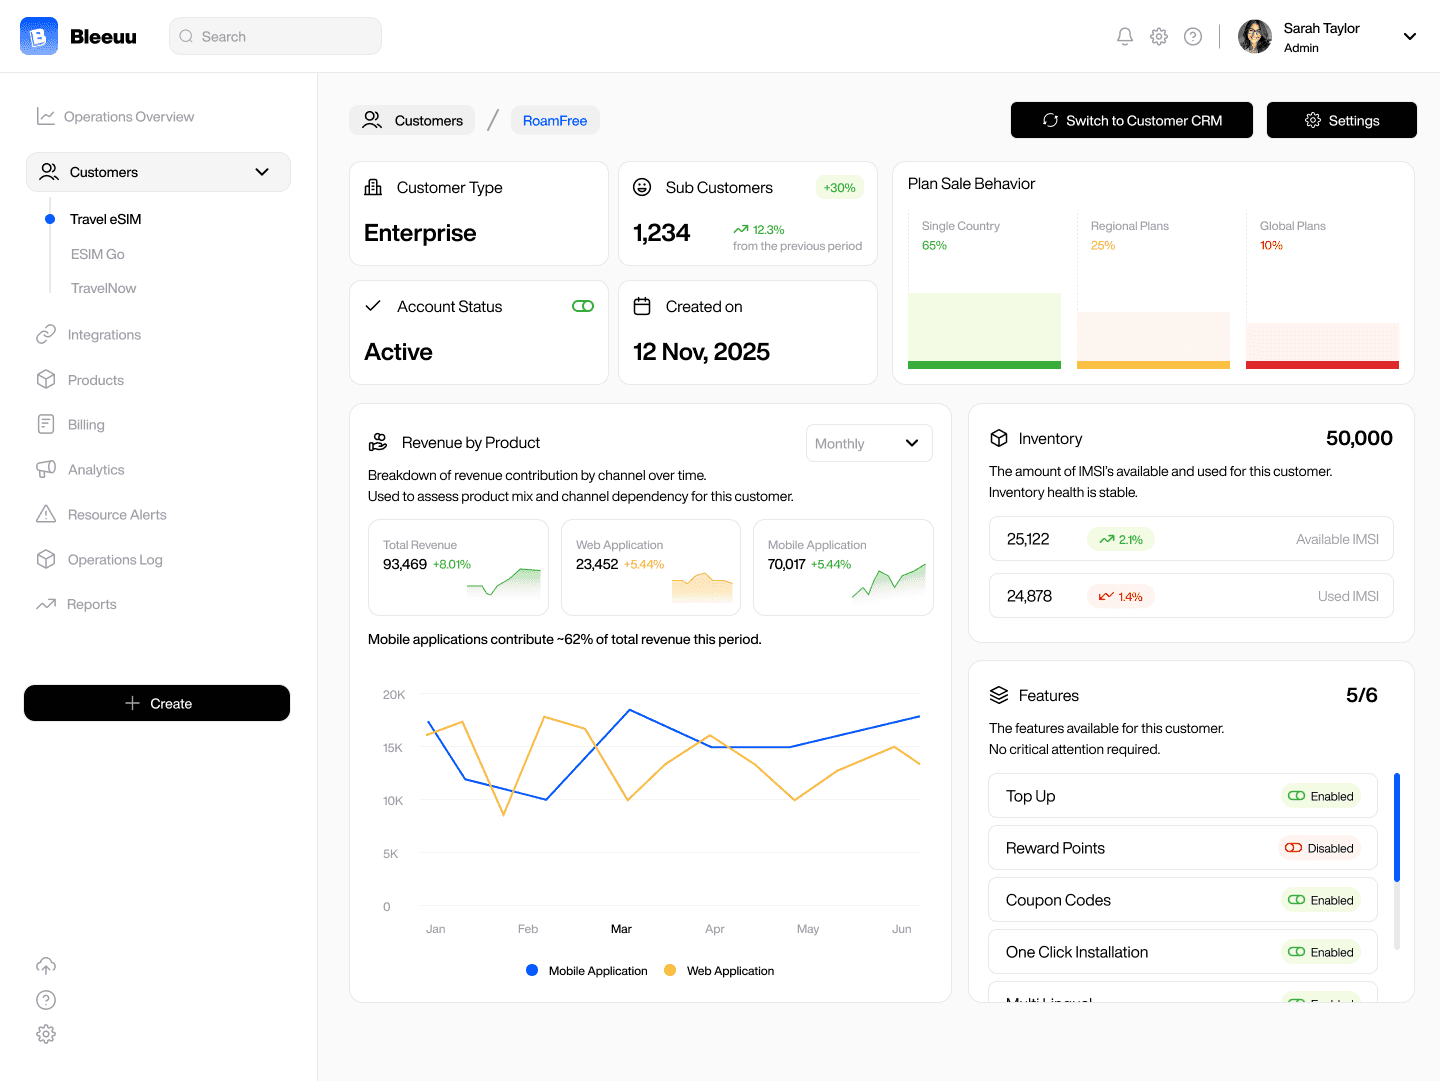Click the Create button
1440x1081 pixels.
157,703
